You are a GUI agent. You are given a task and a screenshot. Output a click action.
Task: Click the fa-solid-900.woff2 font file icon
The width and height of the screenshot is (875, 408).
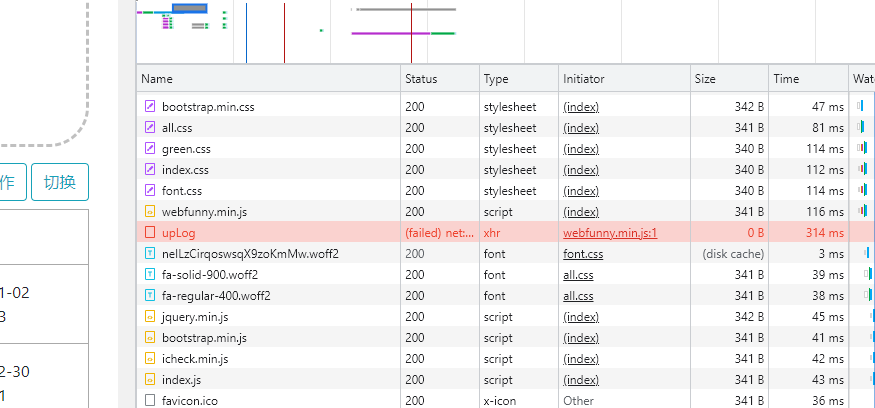coord(150,275)
